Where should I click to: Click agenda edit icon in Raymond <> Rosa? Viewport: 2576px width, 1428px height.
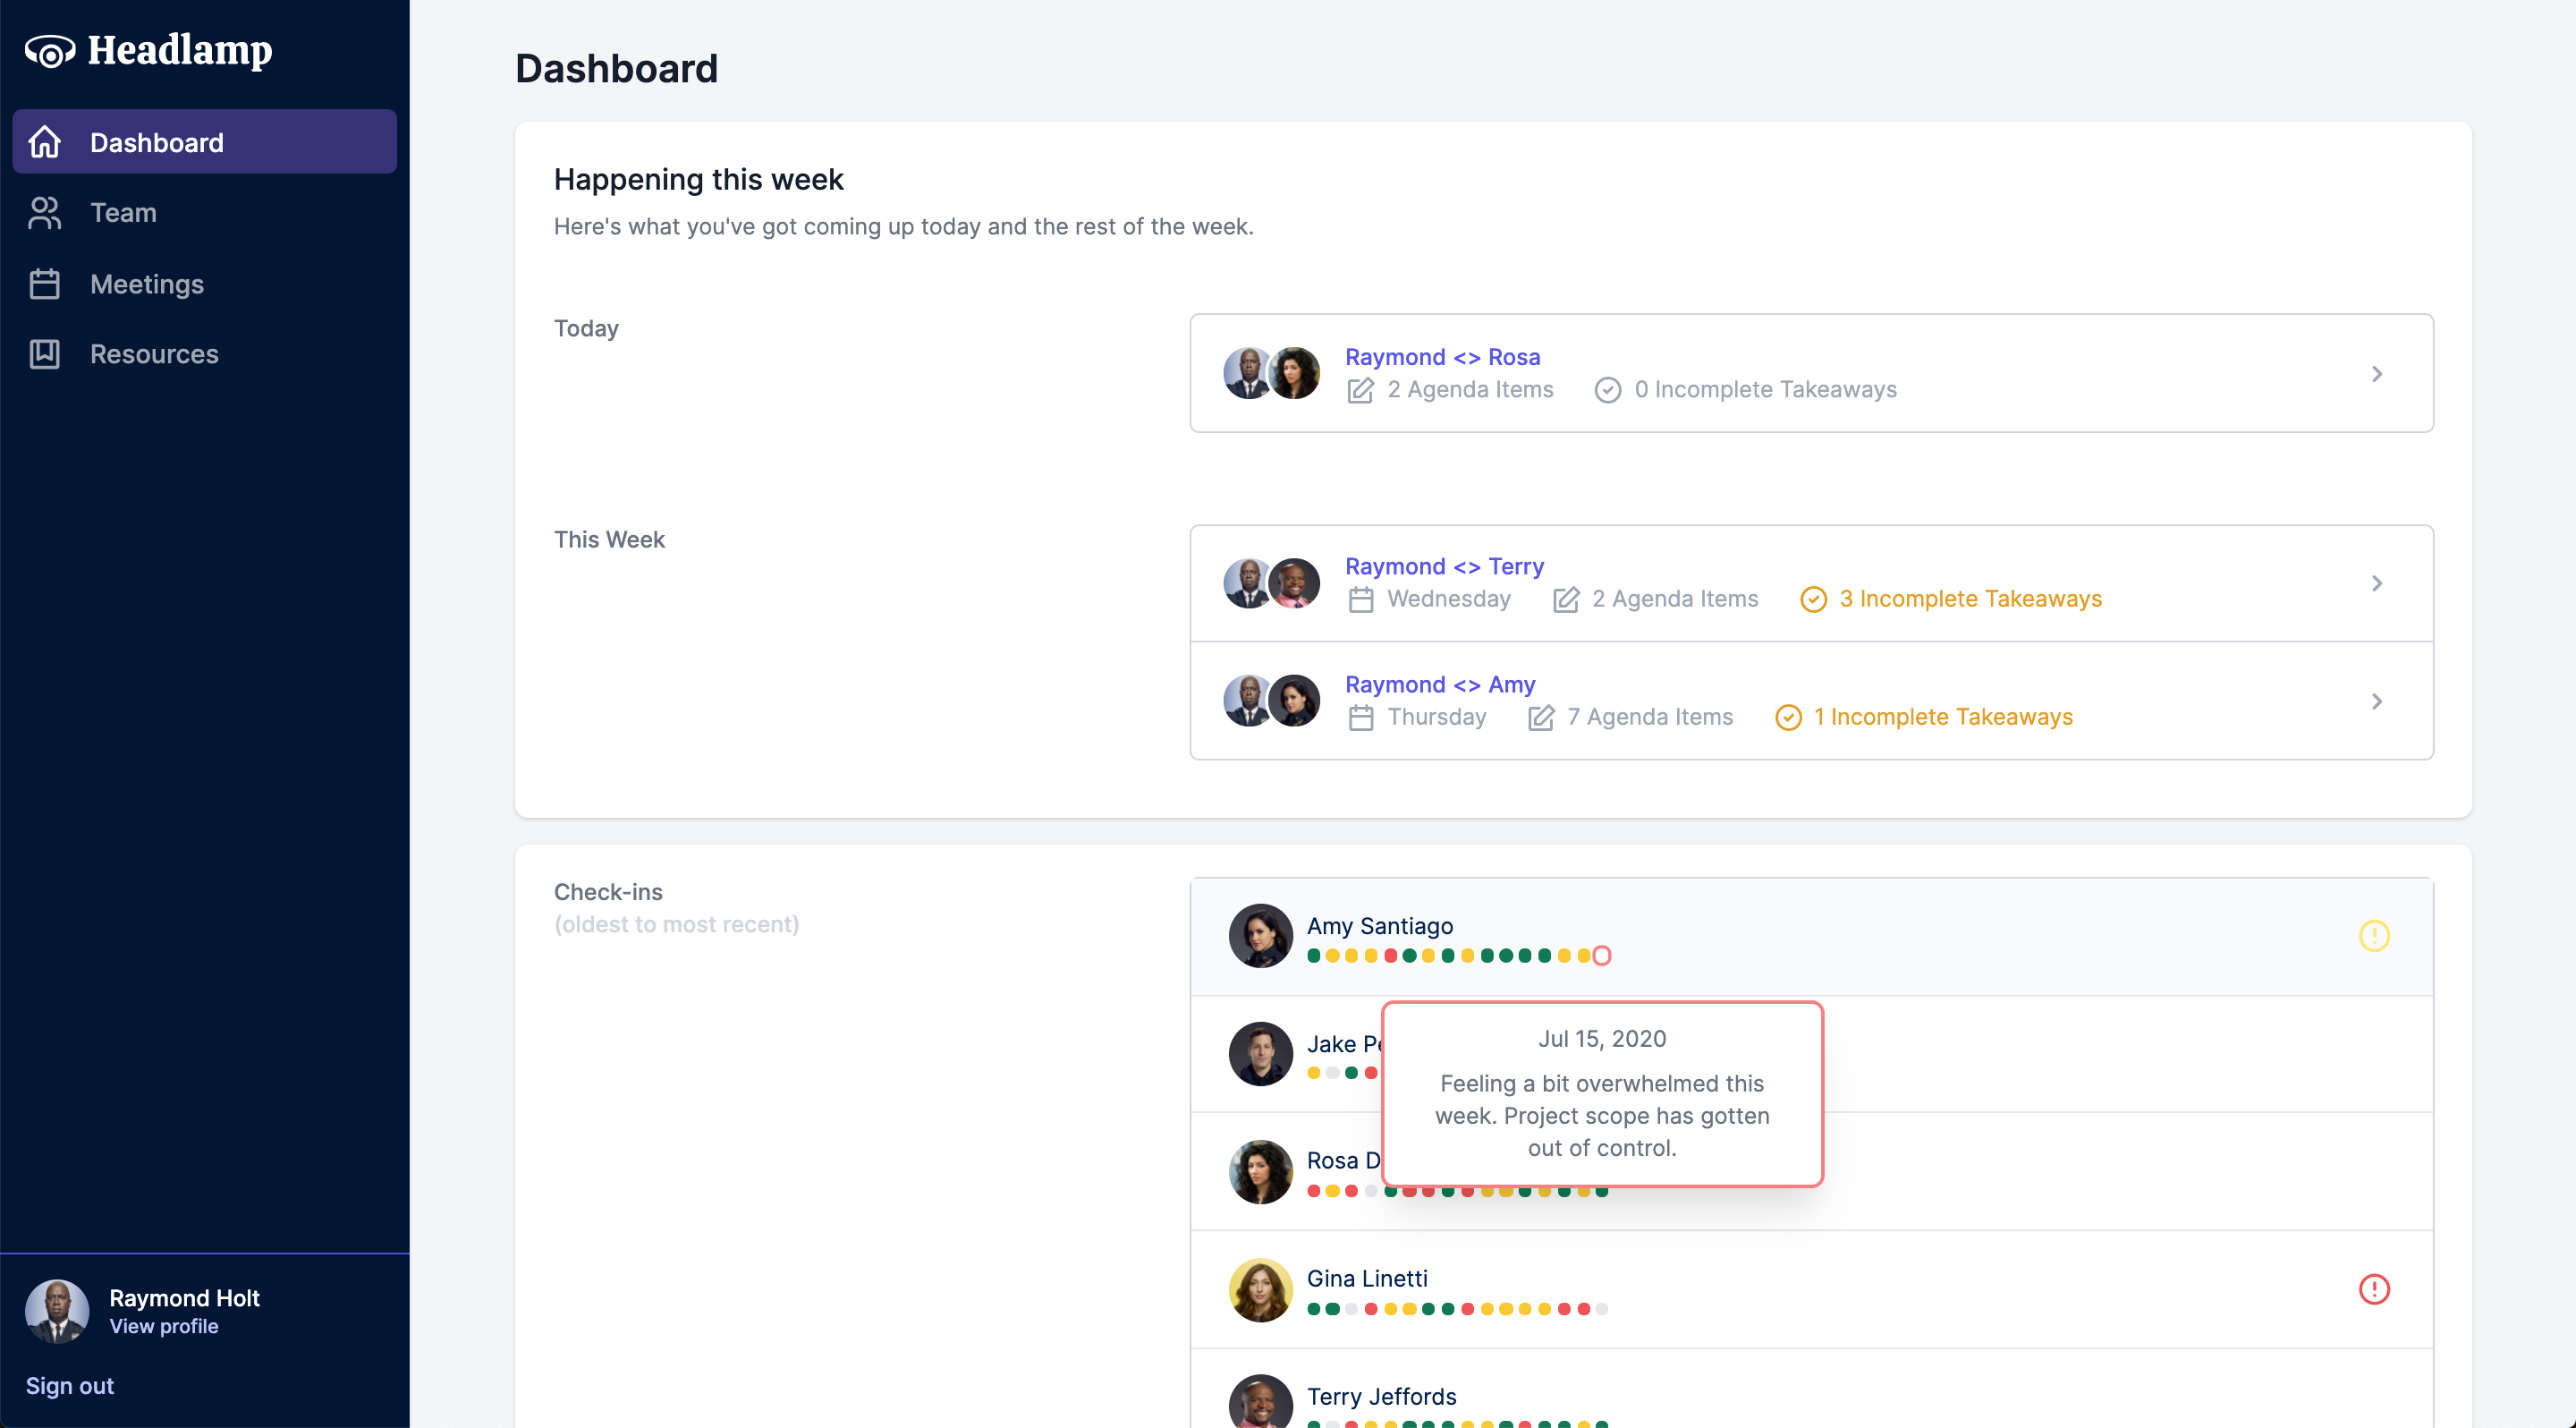tap(1360, 390)
